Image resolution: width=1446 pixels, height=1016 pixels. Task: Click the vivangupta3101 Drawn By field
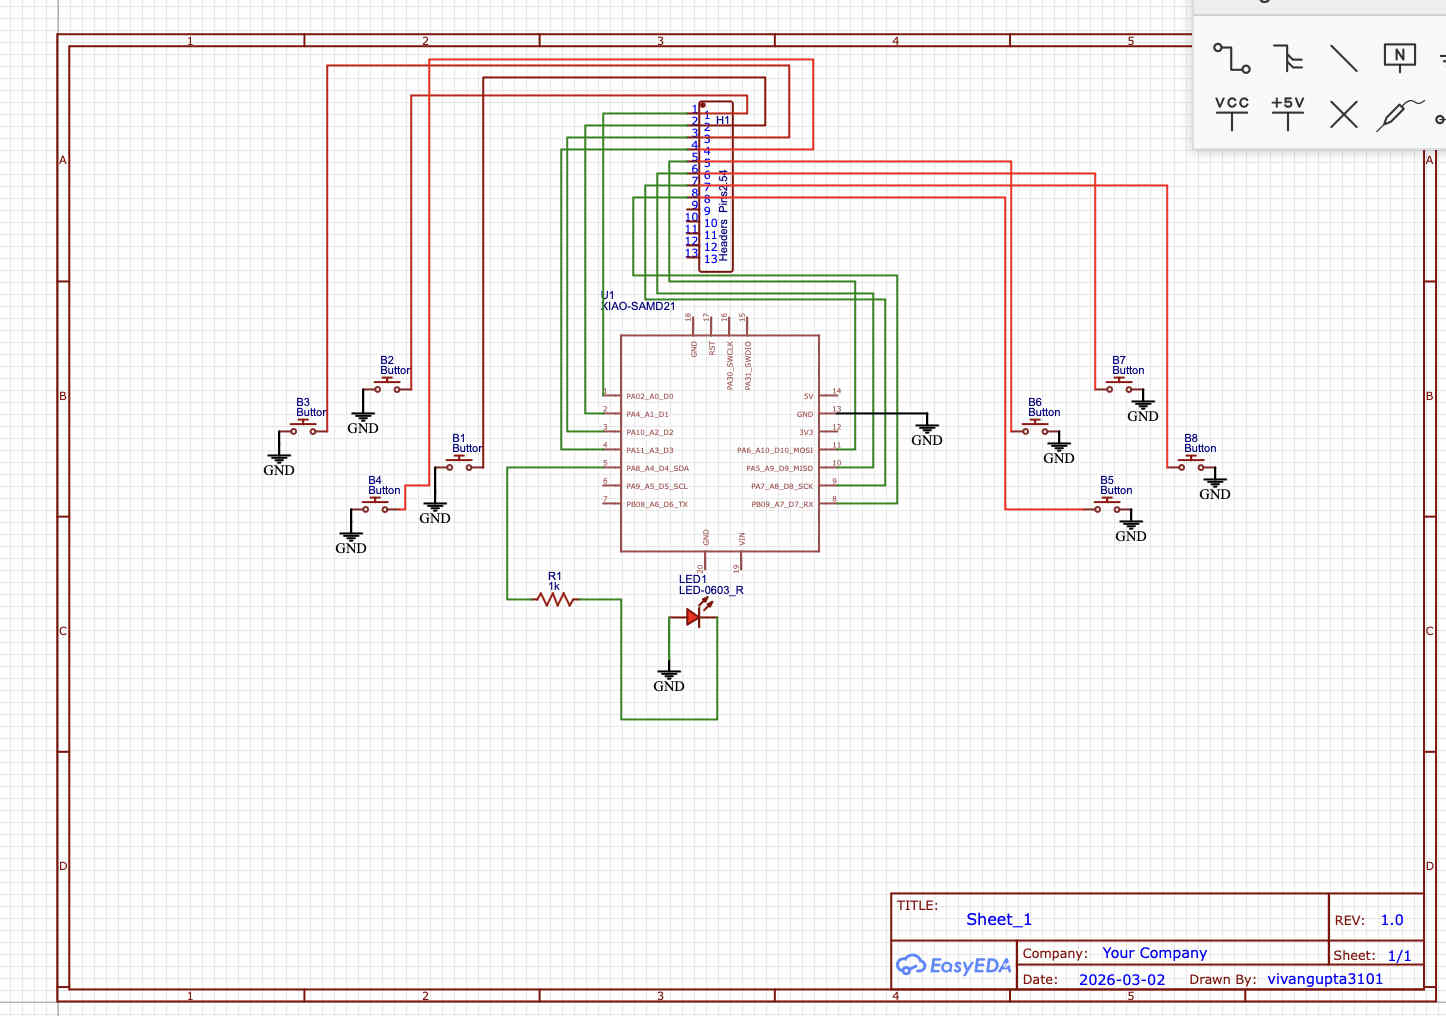[x=1325, y=979]
